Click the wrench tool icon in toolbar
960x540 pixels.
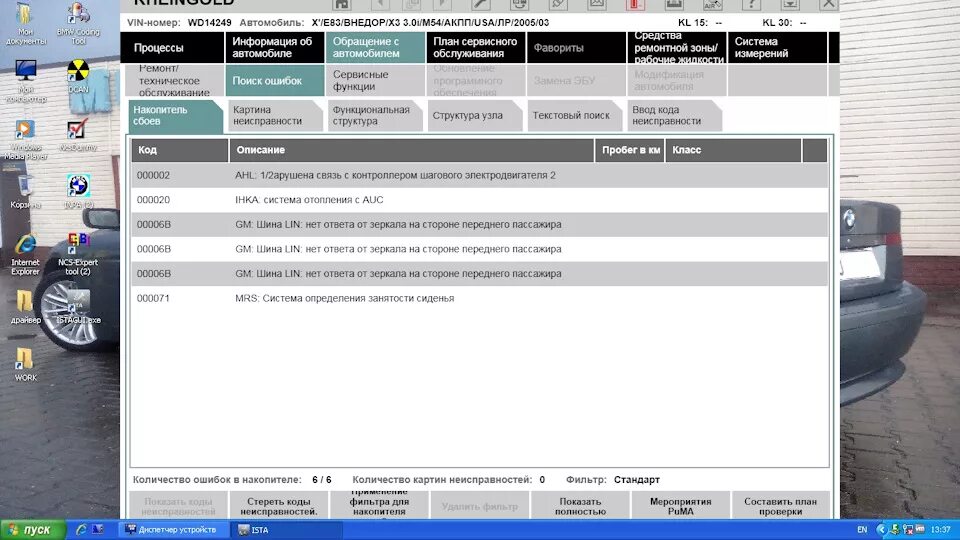click(481, 4)
